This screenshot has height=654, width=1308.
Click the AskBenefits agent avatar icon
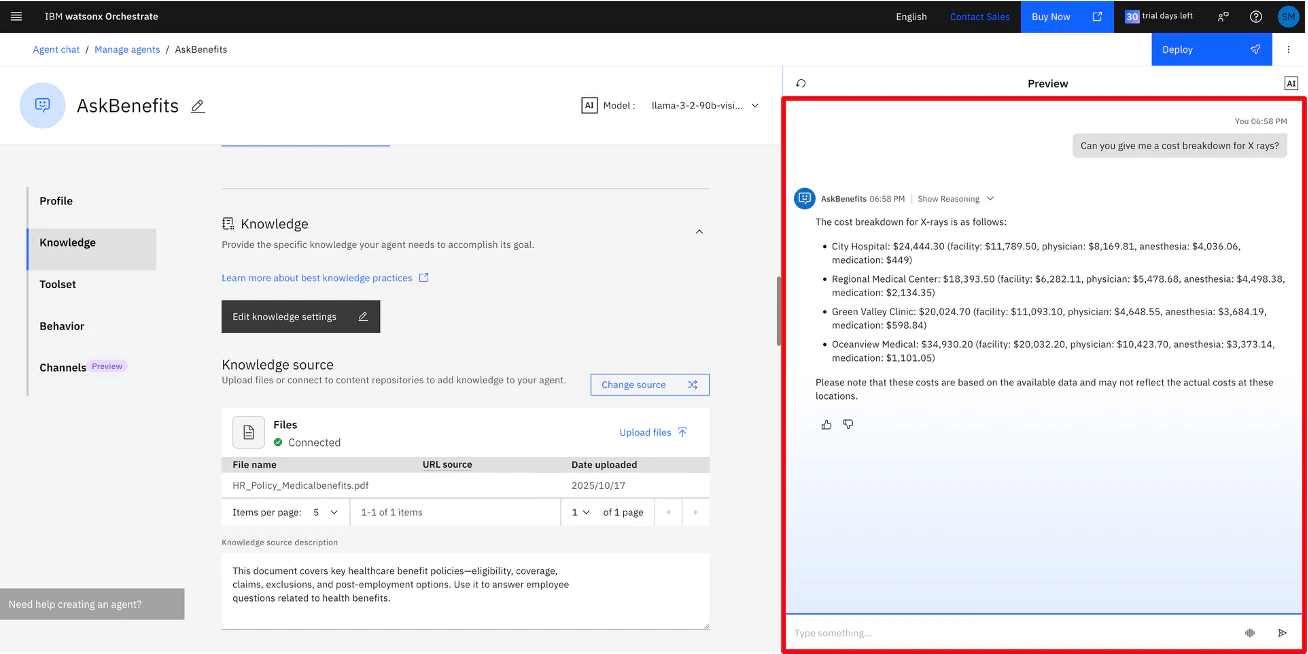click(43, 105)
